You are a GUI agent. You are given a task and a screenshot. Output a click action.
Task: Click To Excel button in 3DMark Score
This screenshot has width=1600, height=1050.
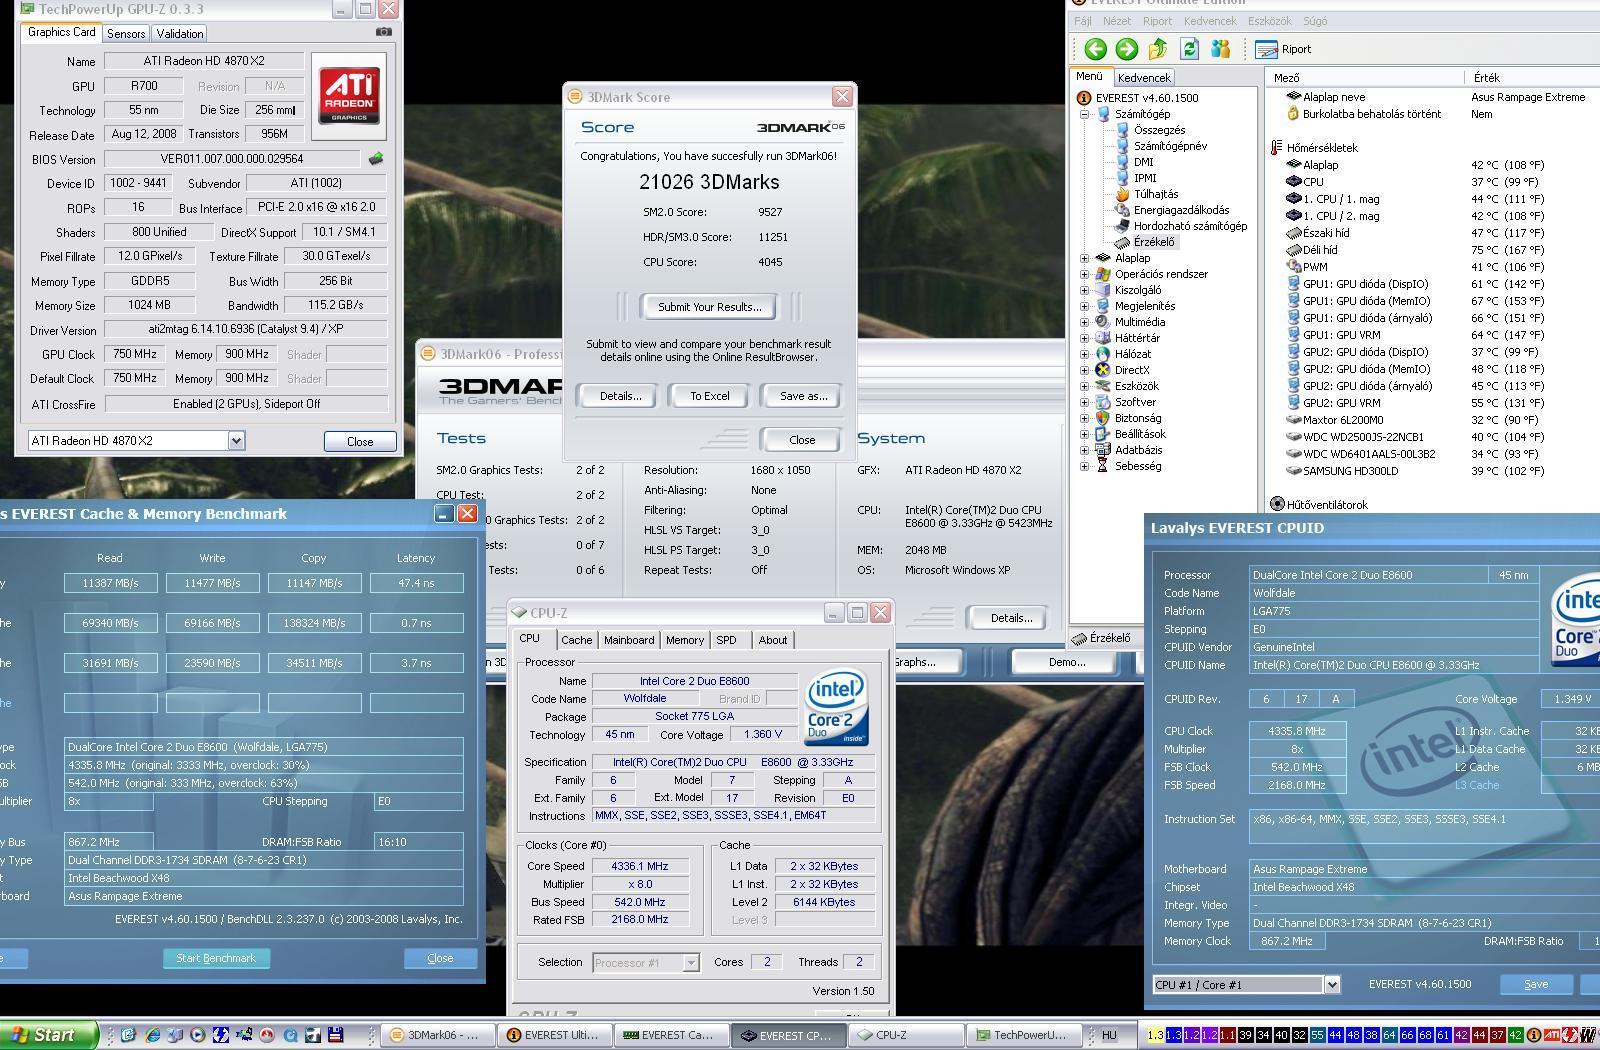710,396
